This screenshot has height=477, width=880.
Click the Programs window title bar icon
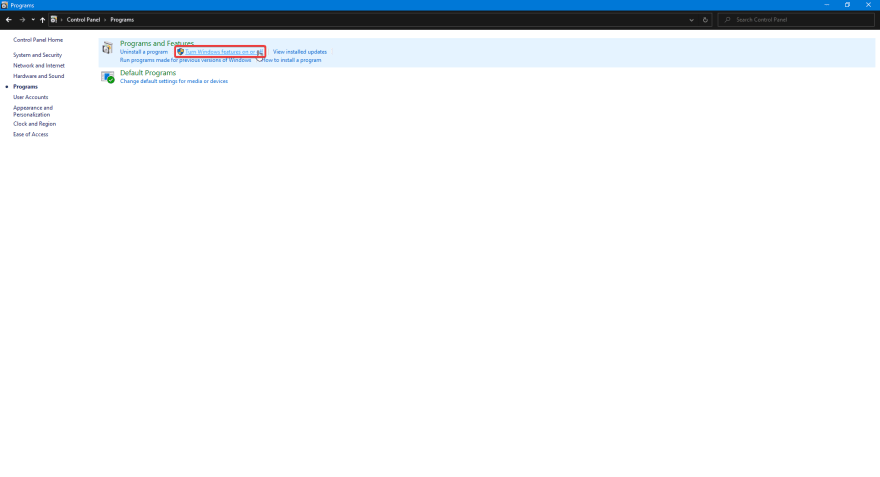(x=4, y=5)
